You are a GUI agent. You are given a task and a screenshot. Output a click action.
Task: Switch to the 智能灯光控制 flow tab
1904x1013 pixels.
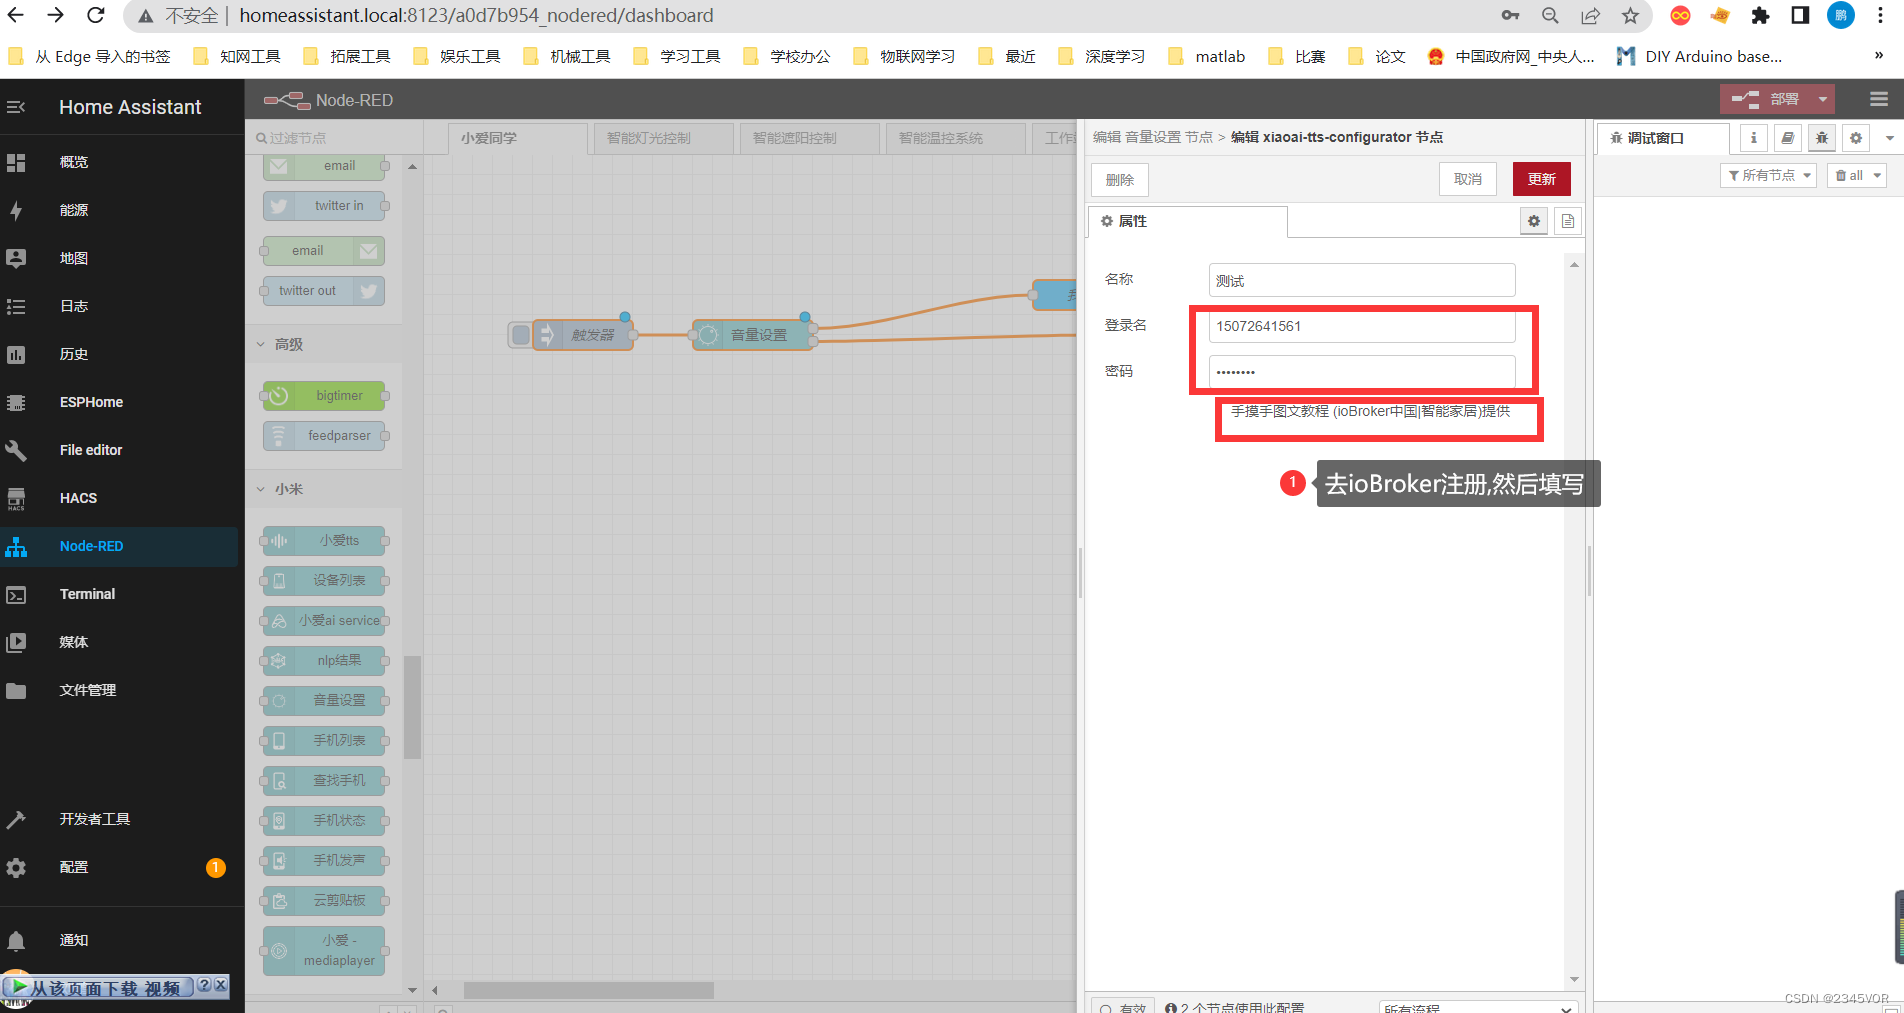click(x=664, y=138)
